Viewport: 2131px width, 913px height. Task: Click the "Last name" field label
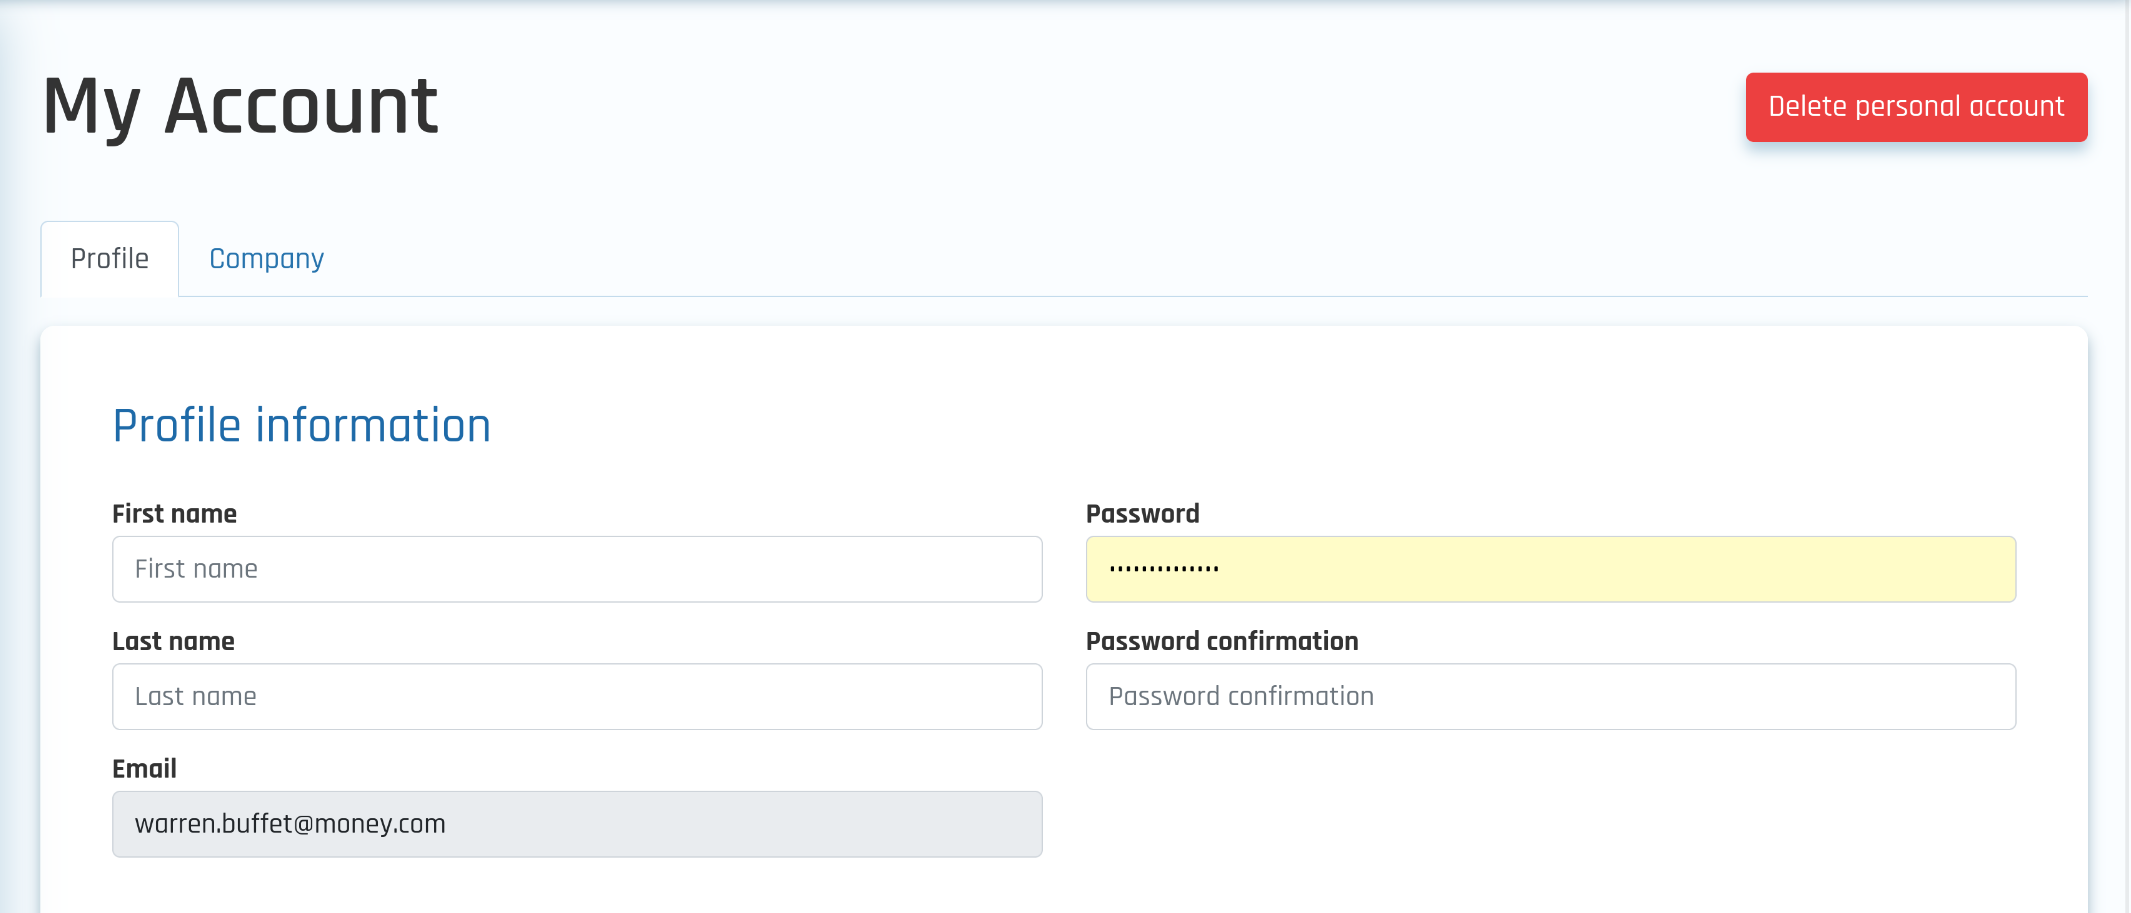[173, 642]
